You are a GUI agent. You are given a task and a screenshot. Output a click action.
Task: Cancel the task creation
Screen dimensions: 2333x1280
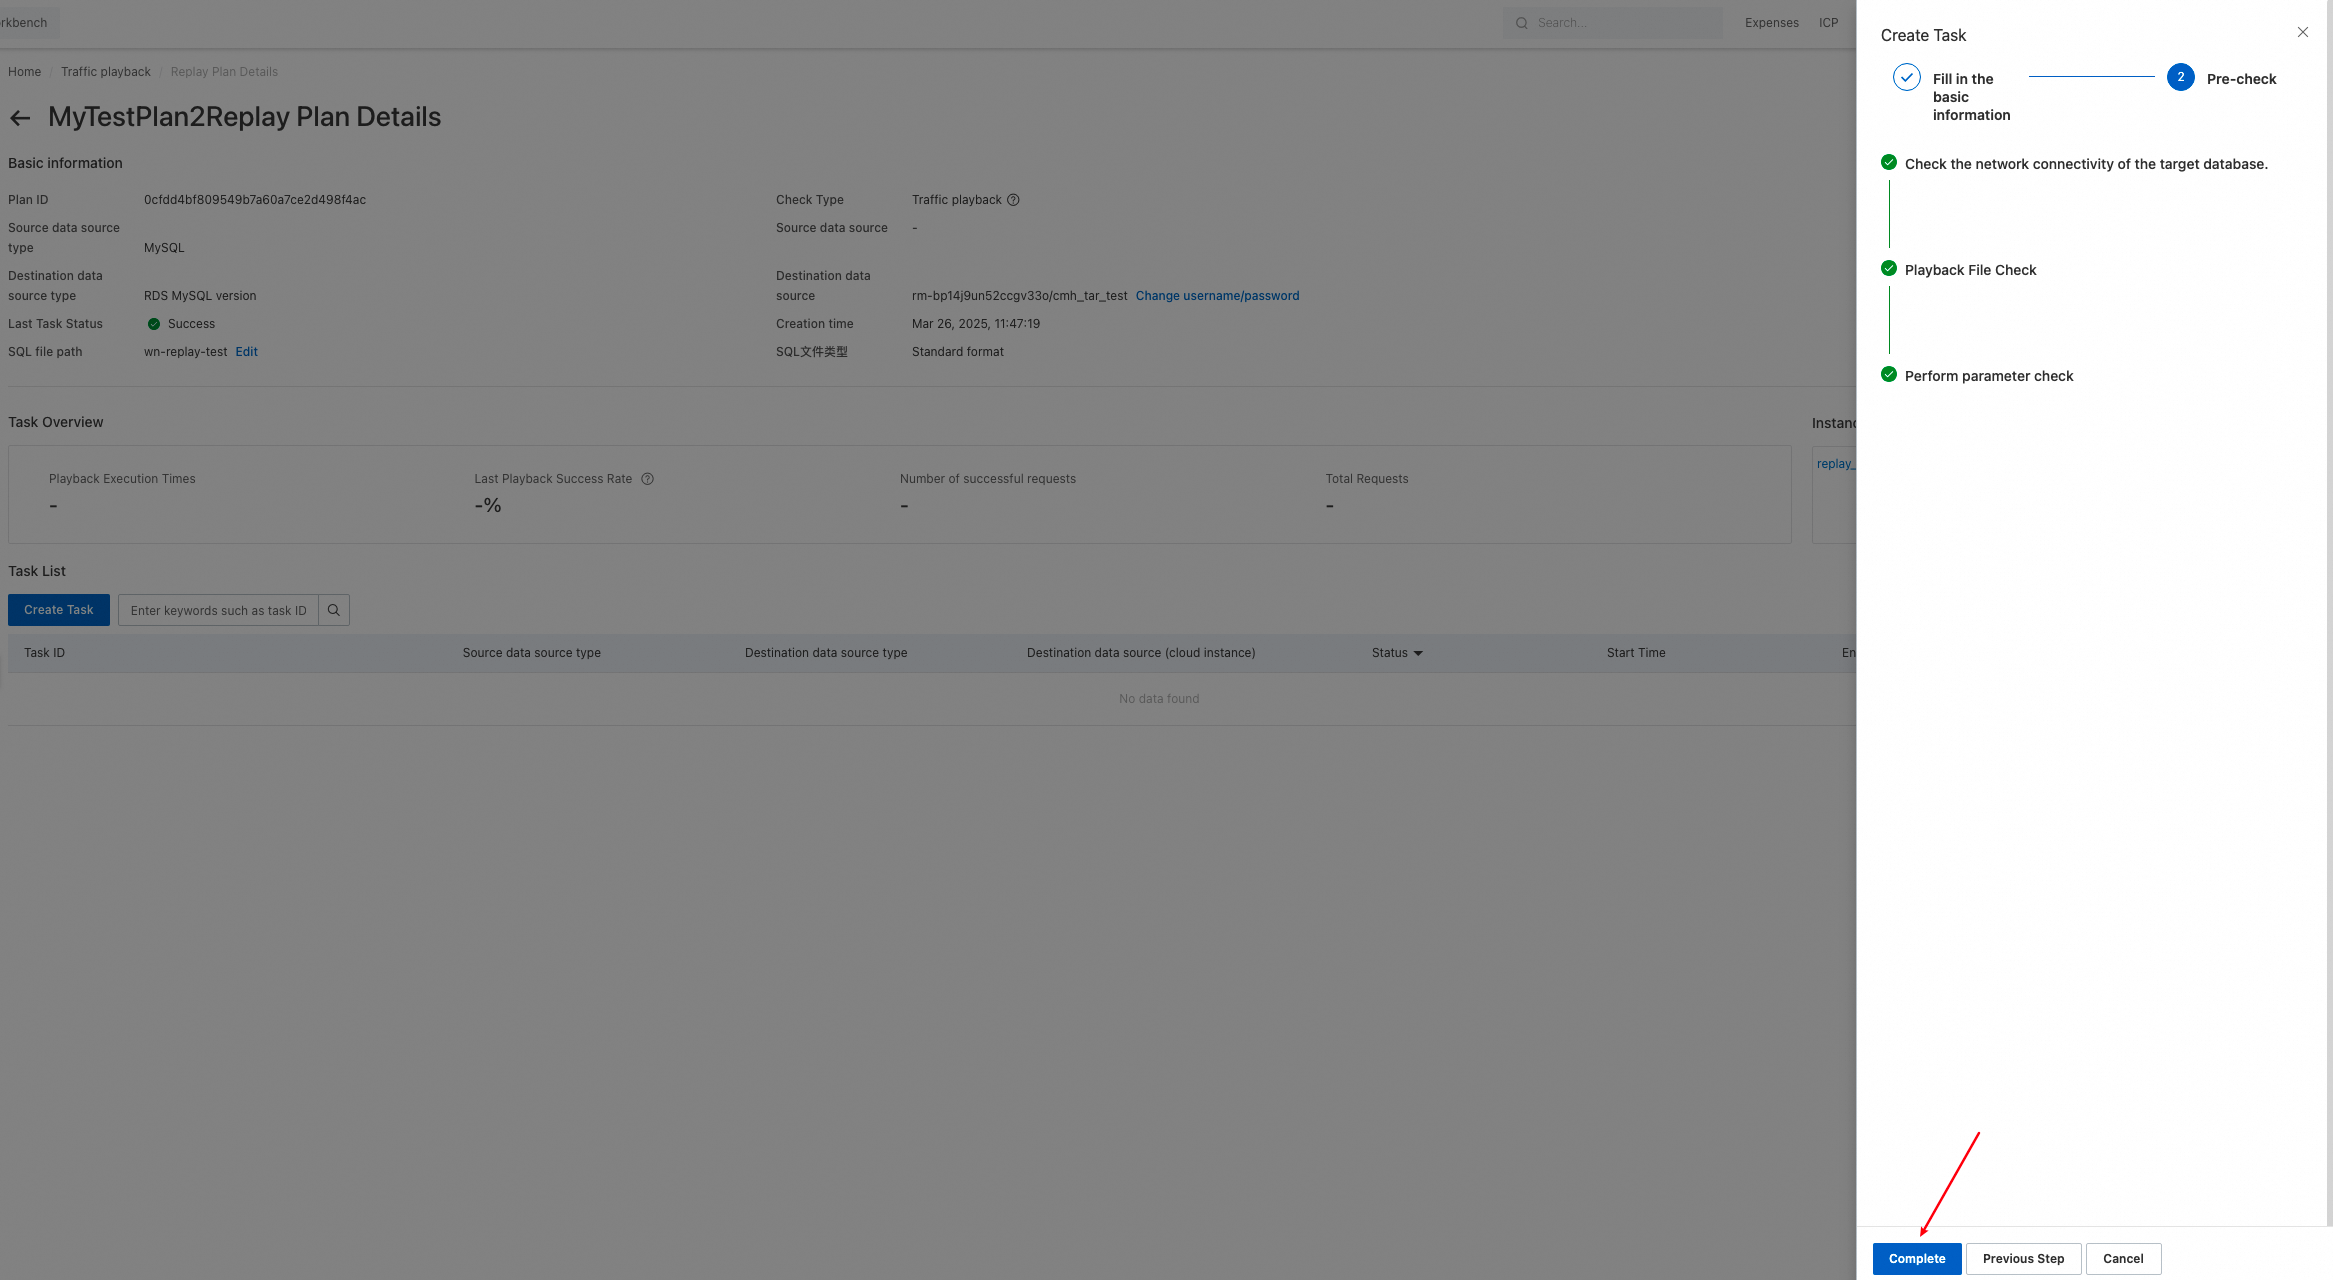[2122, 1259]
